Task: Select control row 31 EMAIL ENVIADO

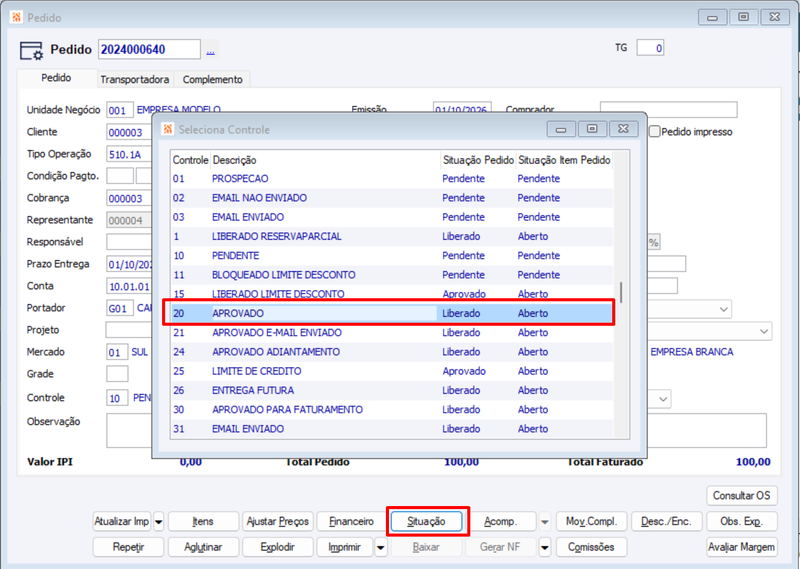Action: pyautogui.click(x=392, y=429)
